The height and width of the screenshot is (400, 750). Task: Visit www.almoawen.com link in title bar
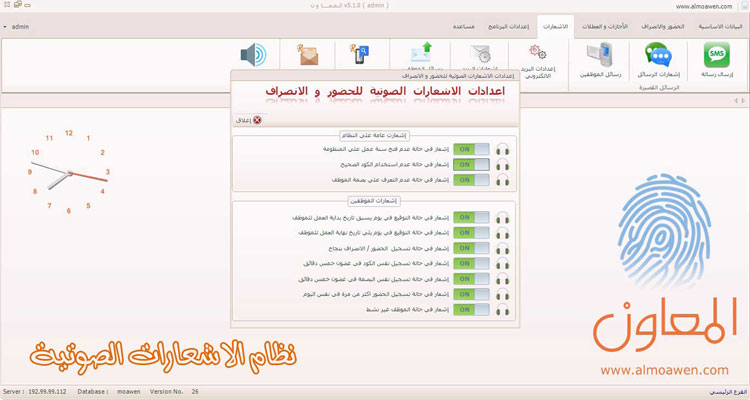(704, 6)
